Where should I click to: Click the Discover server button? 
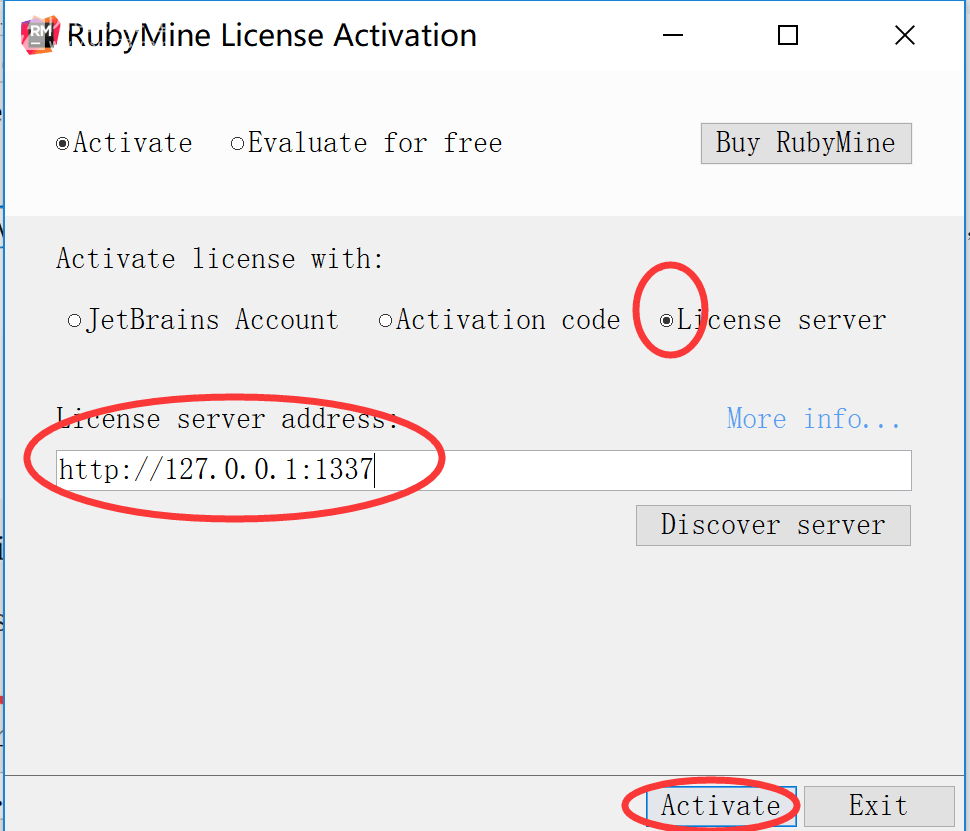tap(773, 525)
